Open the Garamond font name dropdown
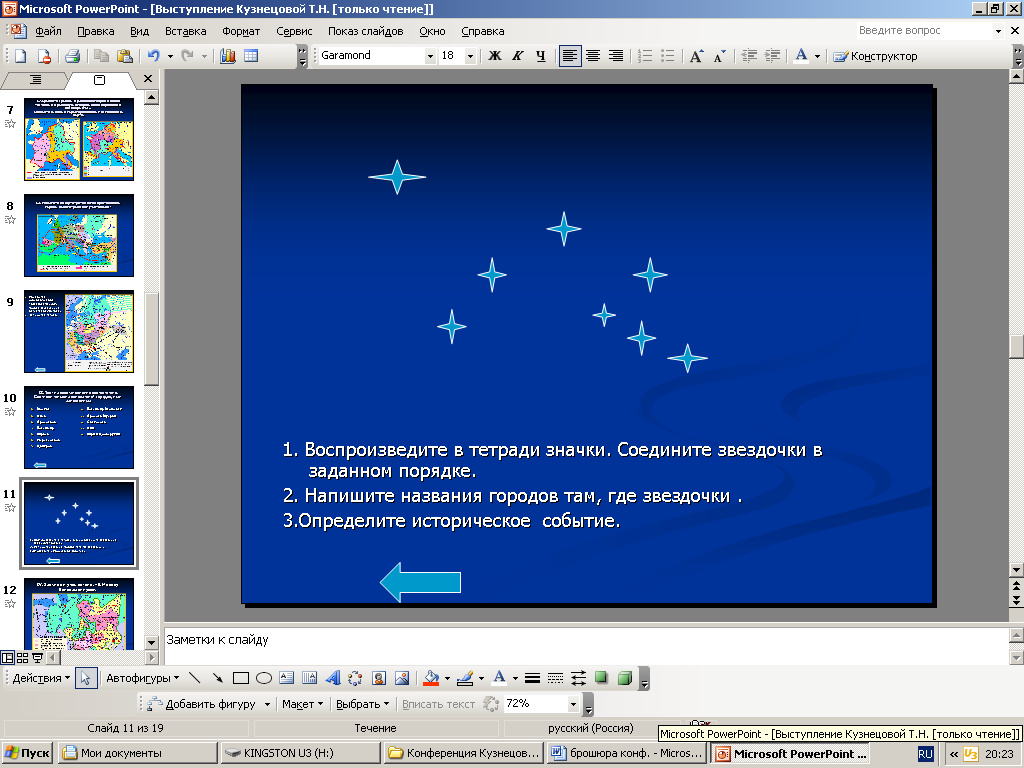Screen dimensions: 1024x768 tap(430, 56)
